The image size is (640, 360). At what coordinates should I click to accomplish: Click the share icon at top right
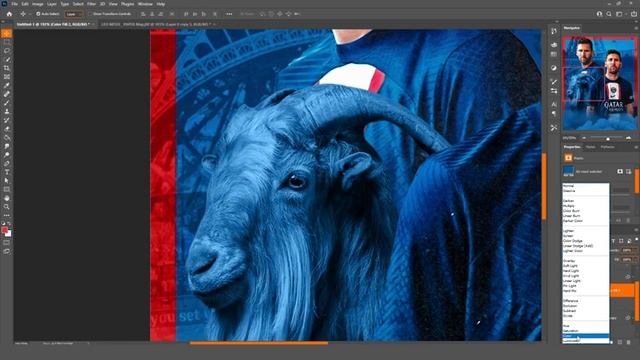point(634,14)
